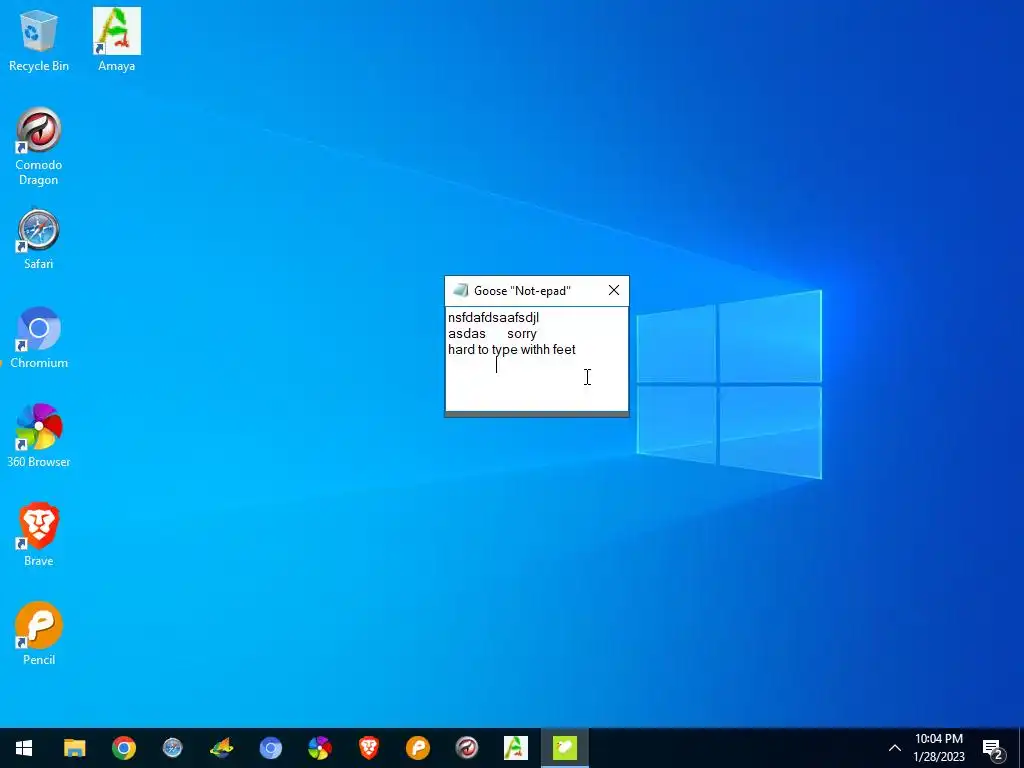This screenshot has width=1024, height=768.
Task: Launch 360 Browser from the taskbar
Action: point(319,748)
